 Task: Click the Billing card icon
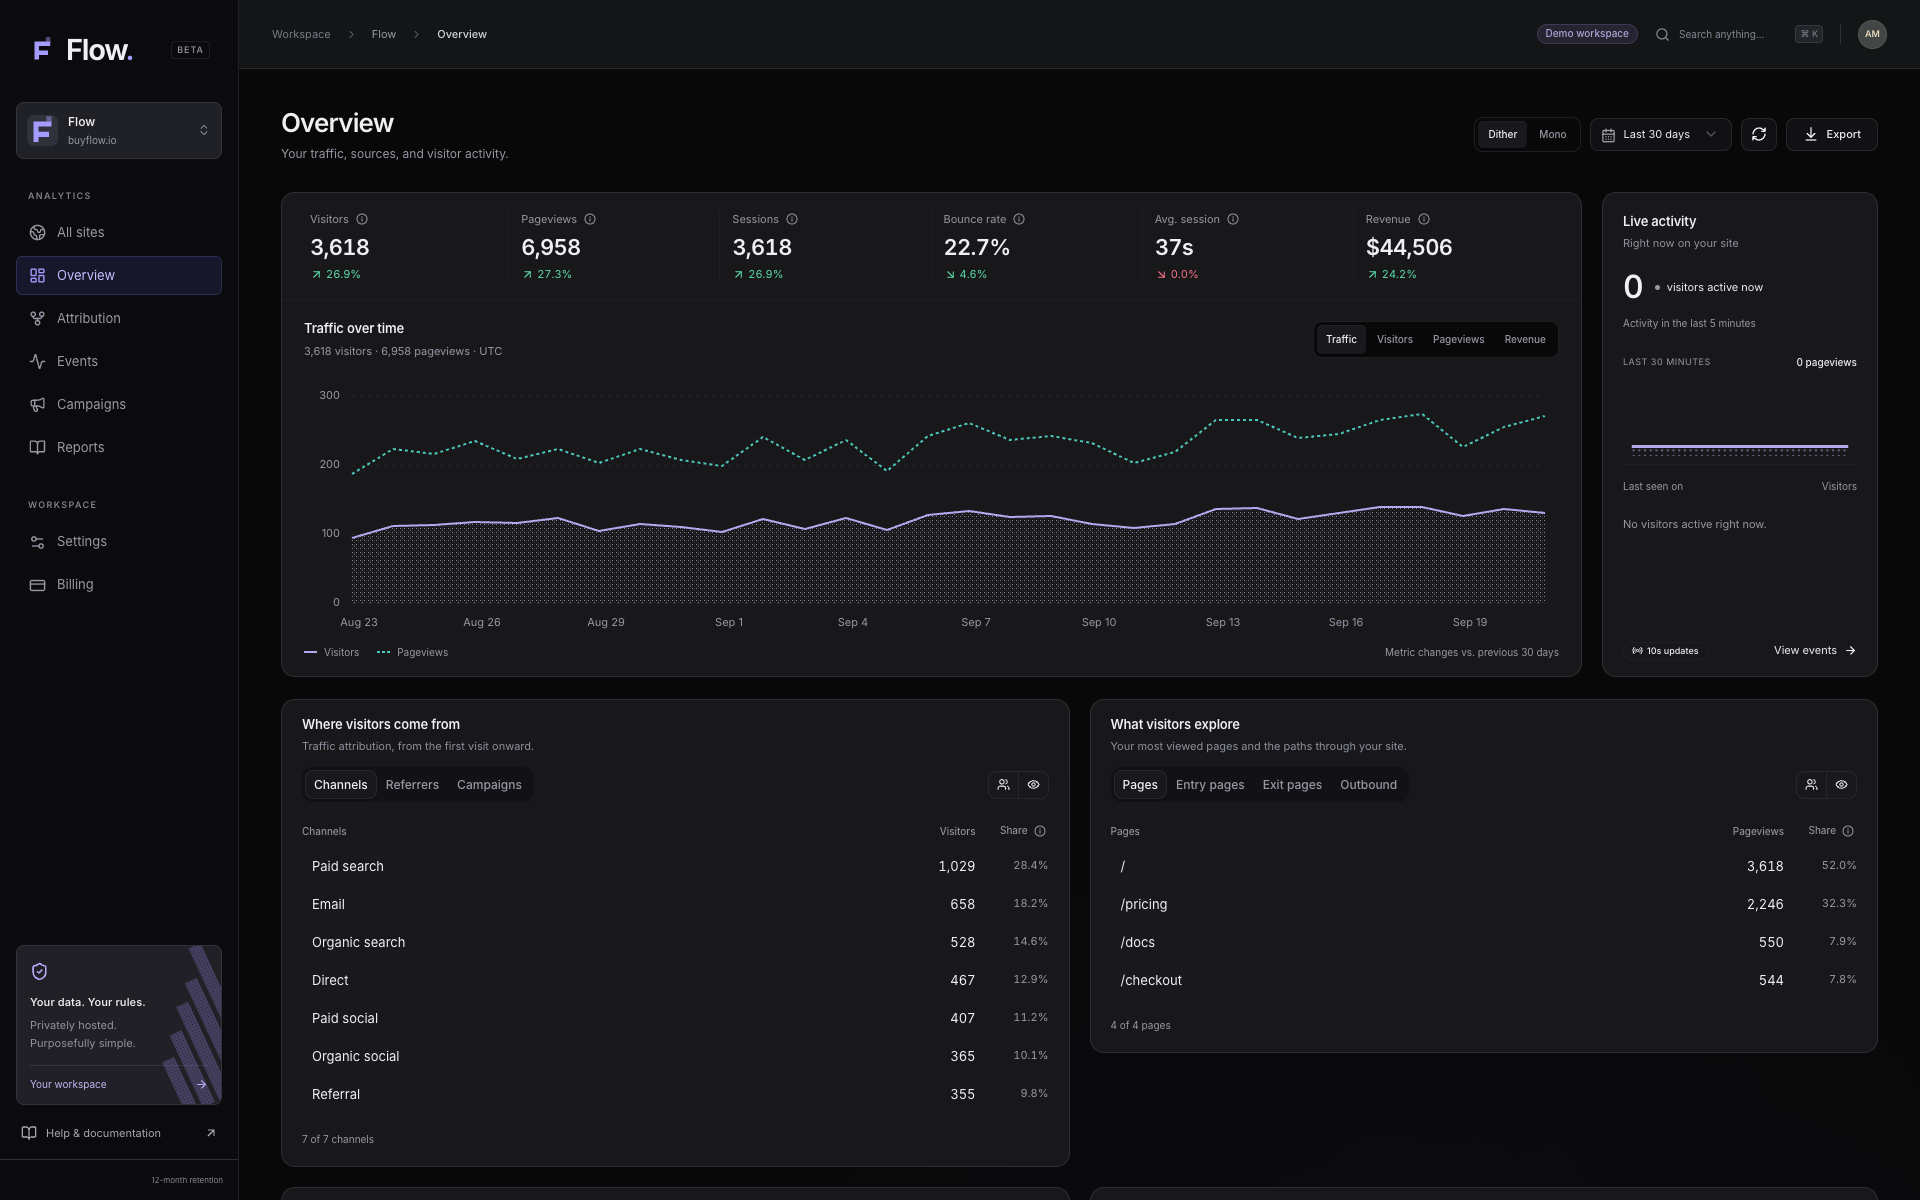[37, 584]
